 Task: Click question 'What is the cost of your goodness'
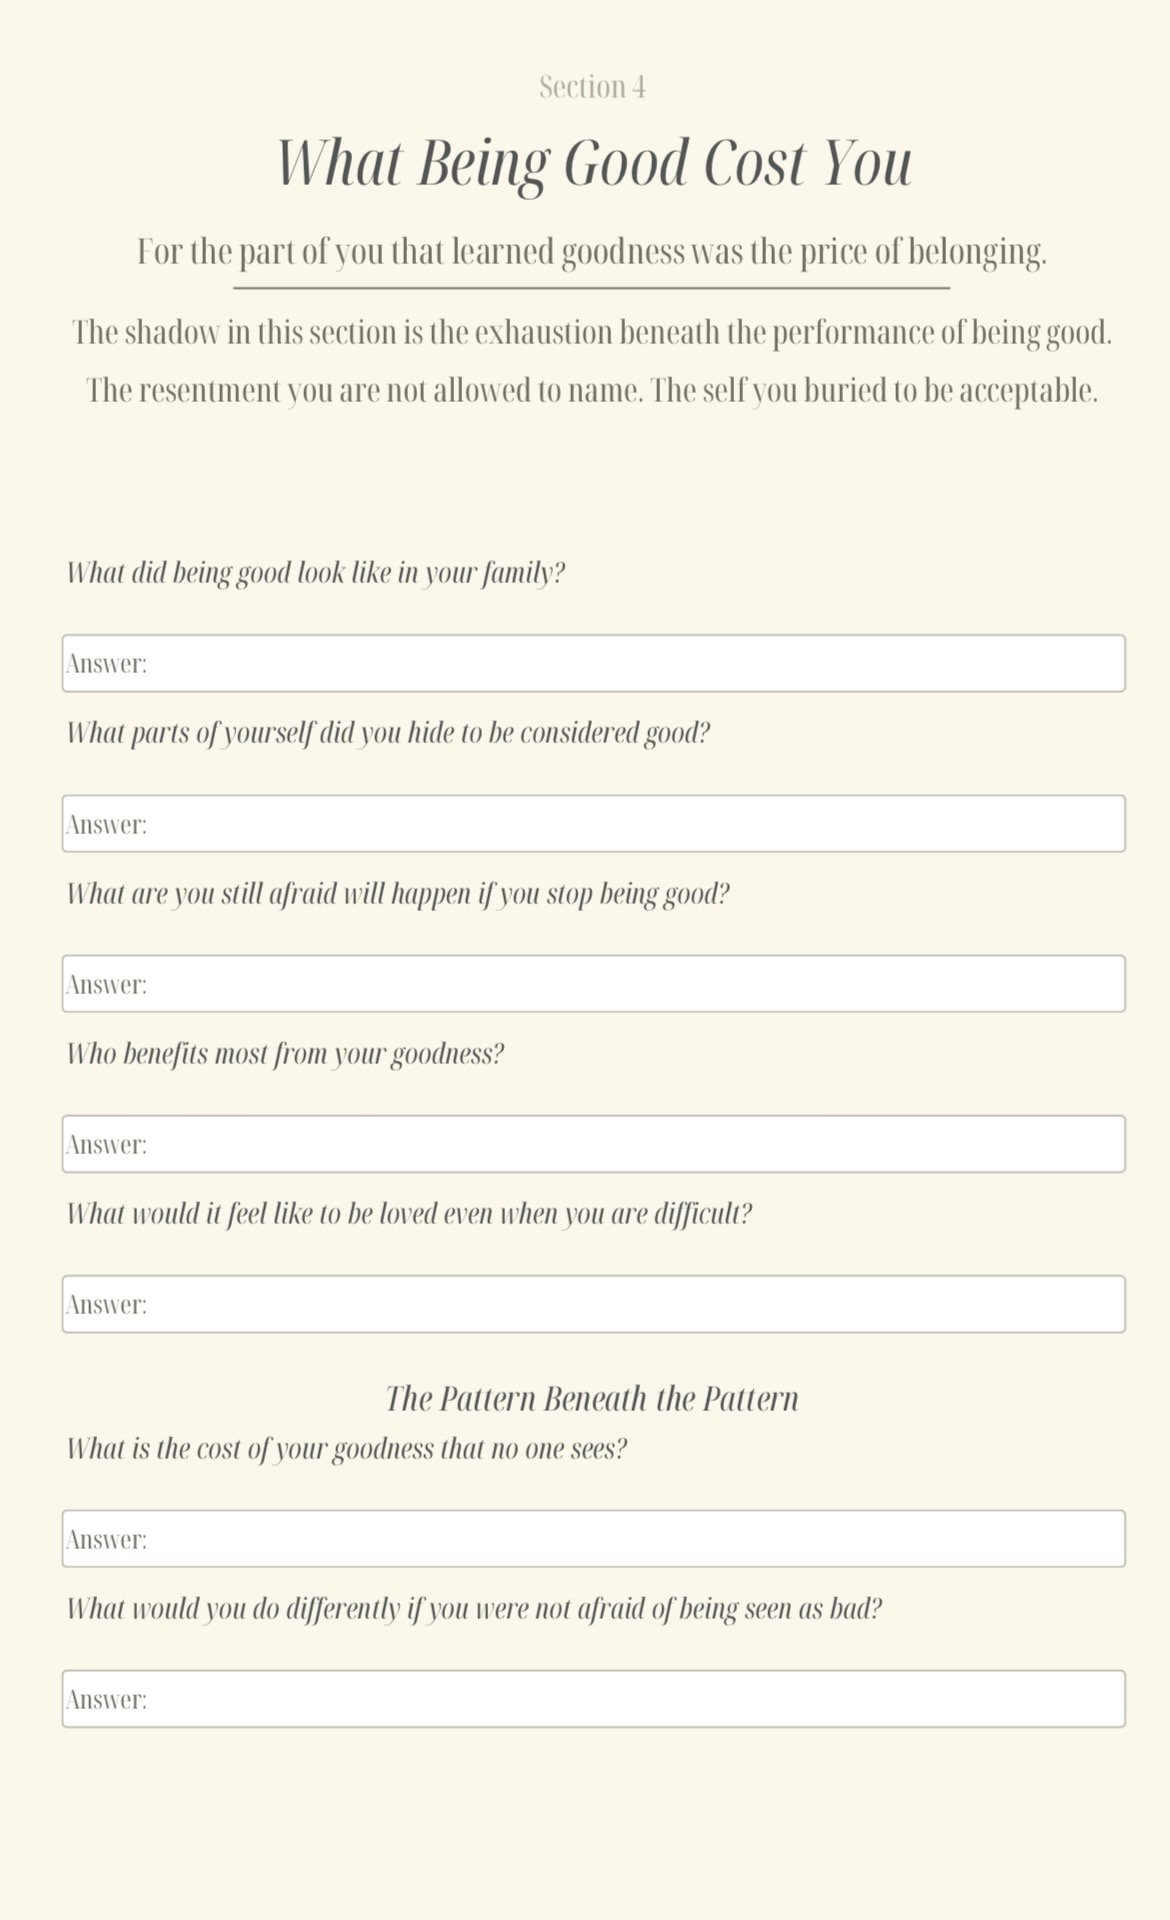click(347, 1449)
